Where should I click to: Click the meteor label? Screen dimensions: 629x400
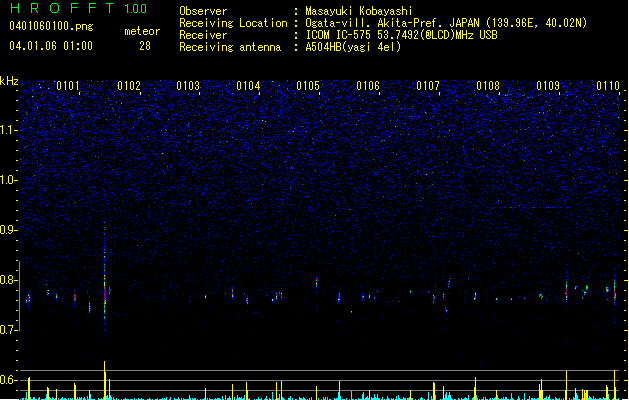coord(142,31)
